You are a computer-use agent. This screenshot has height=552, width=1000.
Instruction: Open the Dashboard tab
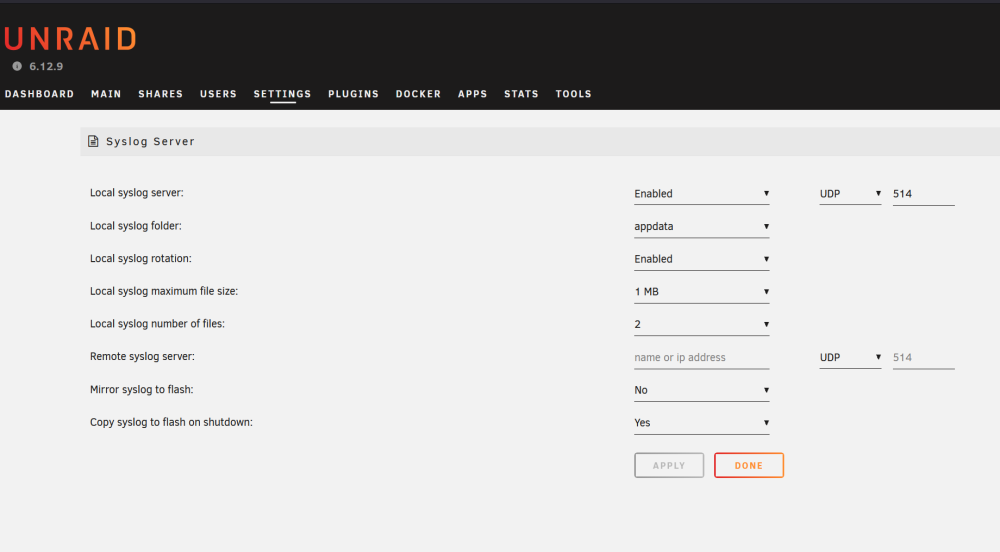pyautogui.click(x=40, y=94)
